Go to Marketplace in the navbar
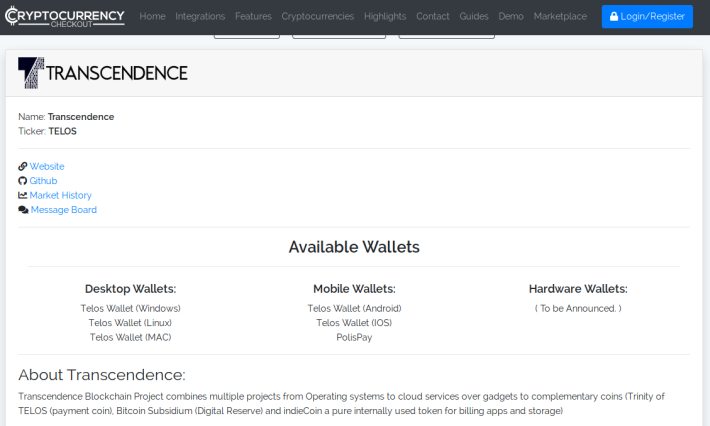Viewport: 710px width, 426px height. coord(560,16)
